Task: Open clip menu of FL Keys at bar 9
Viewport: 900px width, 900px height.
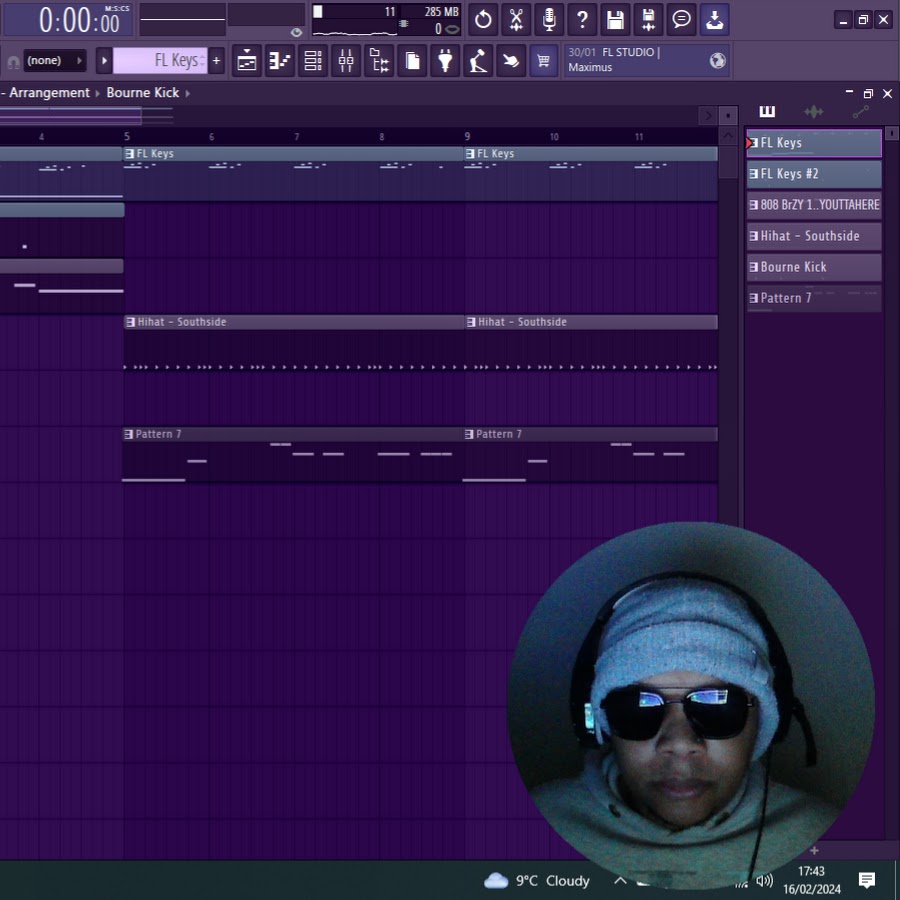Action: coord(470,154)
